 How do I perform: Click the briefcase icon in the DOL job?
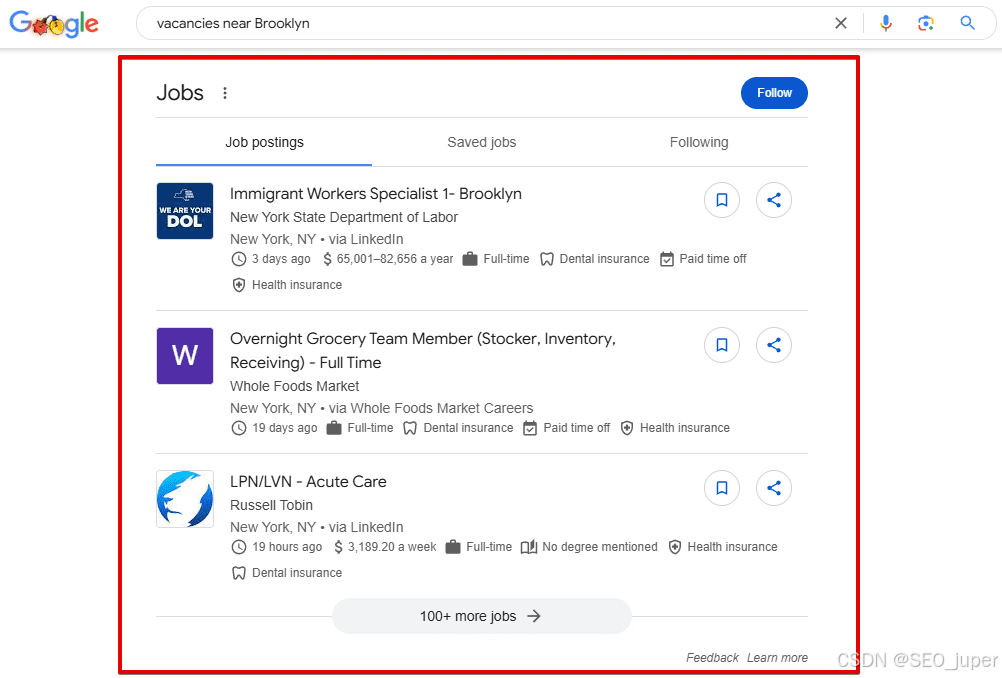pos(470,259)
